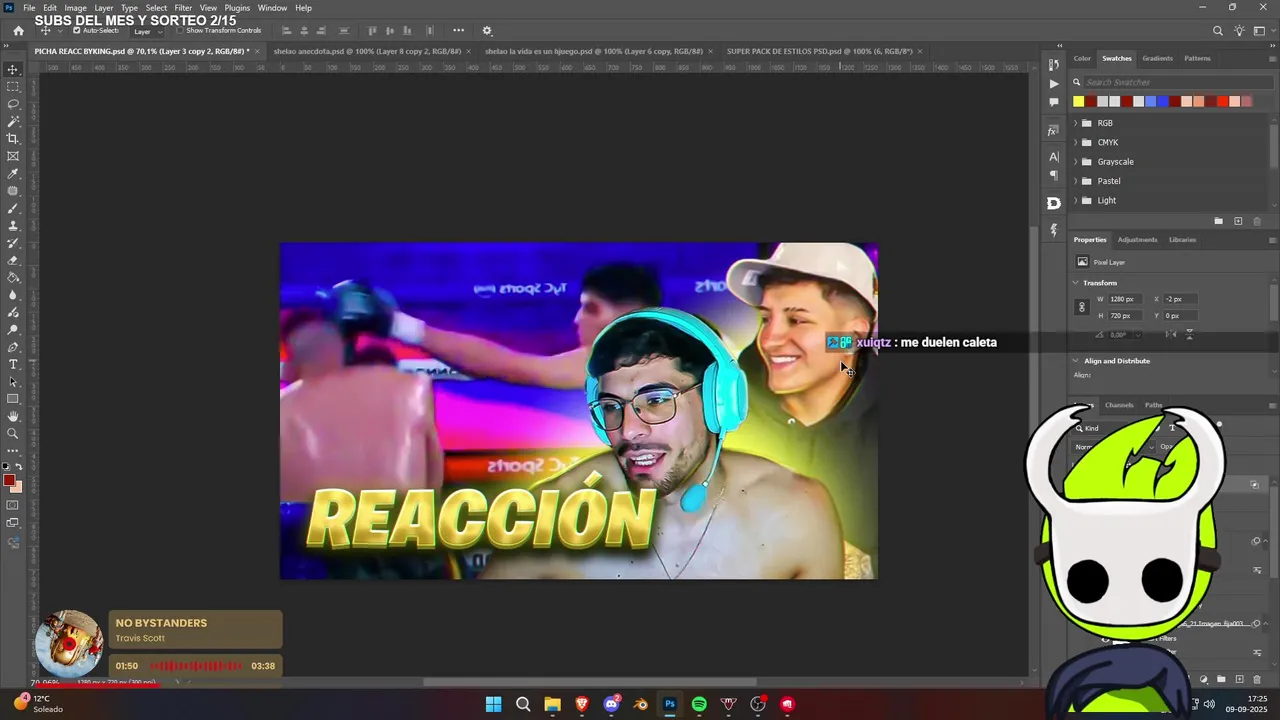Select the Magic Wand tool
1280x720 pixels.
pos(13,121)
